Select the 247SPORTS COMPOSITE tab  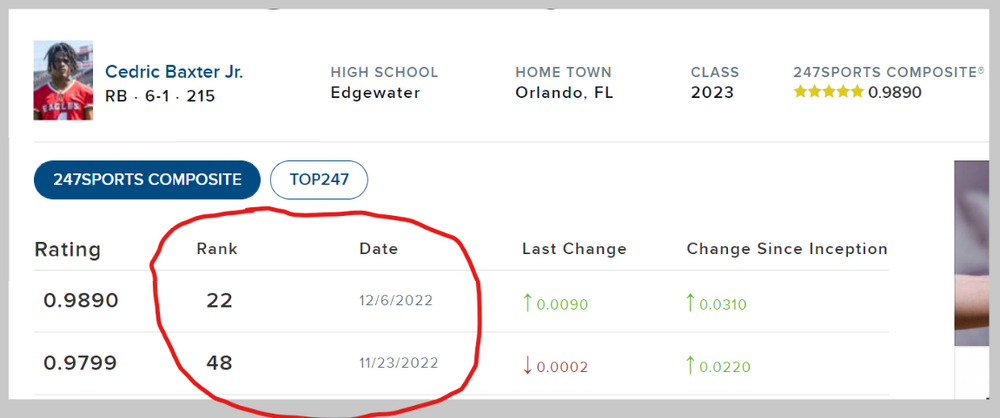(x=147, y=180)
